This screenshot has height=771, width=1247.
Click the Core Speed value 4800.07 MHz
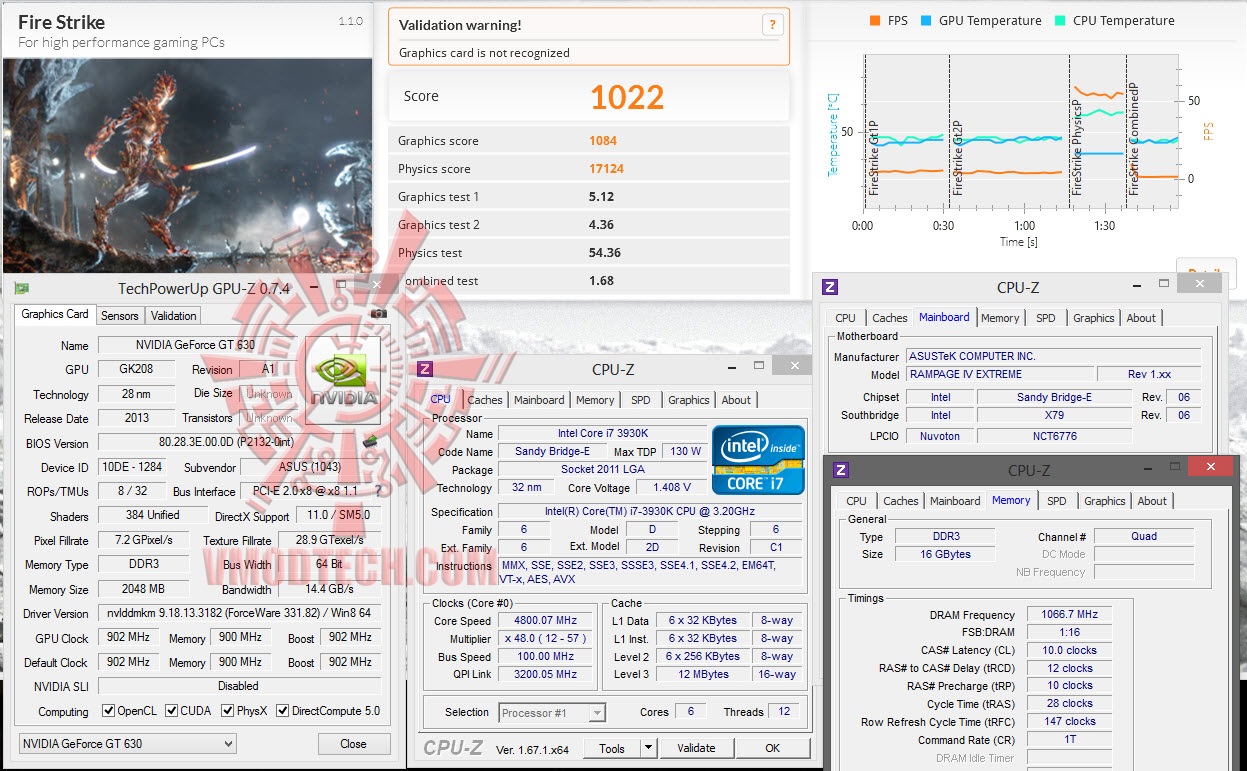pos(546,620)
